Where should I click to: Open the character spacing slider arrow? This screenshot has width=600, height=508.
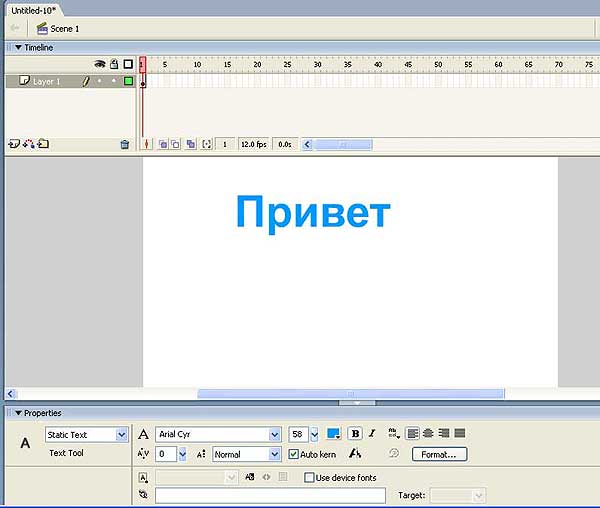coord(183,454)
